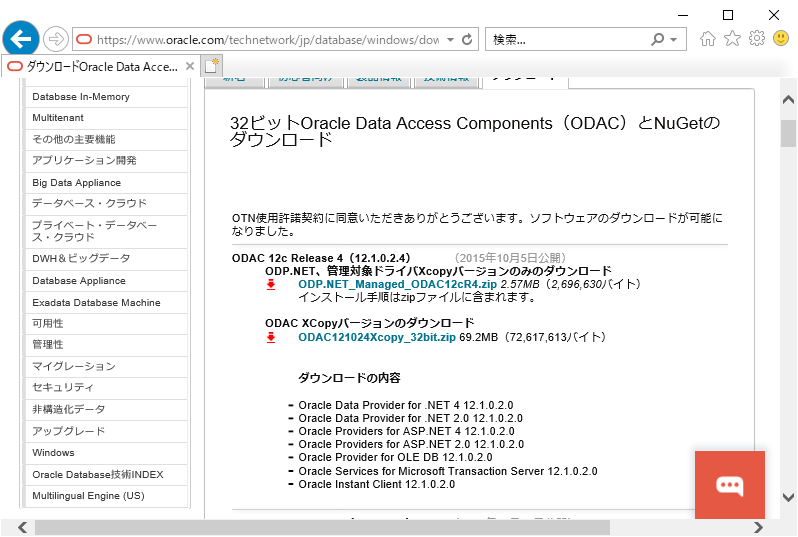Screen dimensions: 798x537
Task: Click the 検索 search input box
Action: (567, 40)
